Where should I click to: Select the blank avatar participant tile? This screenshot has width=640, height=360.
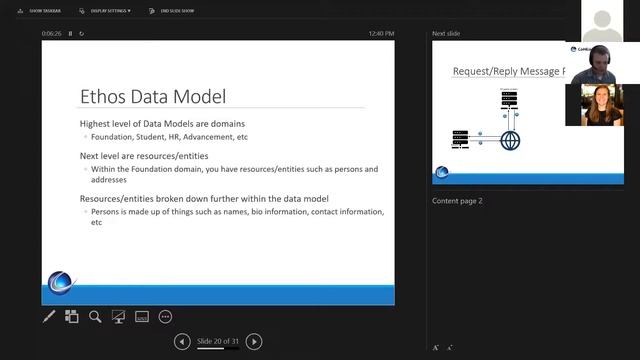(x=602, y=20)
